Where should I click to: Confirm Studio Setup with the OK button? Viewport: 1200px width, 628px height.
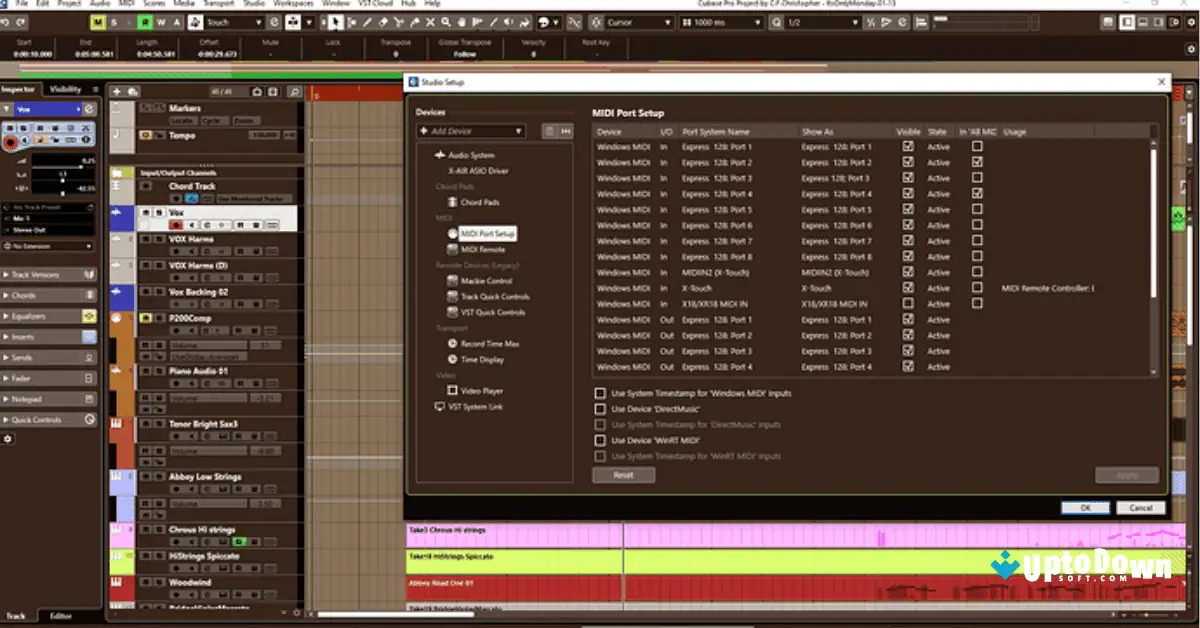click(1086, 508)
